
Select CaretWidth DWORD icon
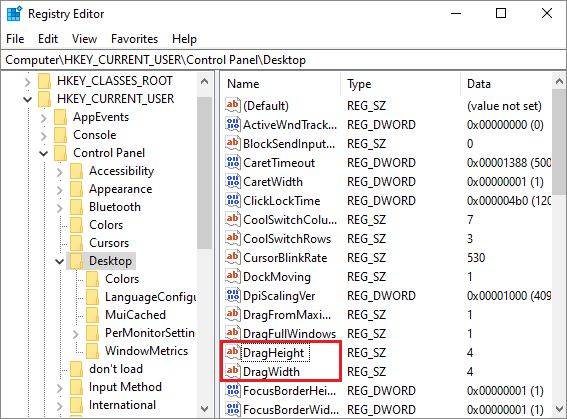(x=233, y=181)
